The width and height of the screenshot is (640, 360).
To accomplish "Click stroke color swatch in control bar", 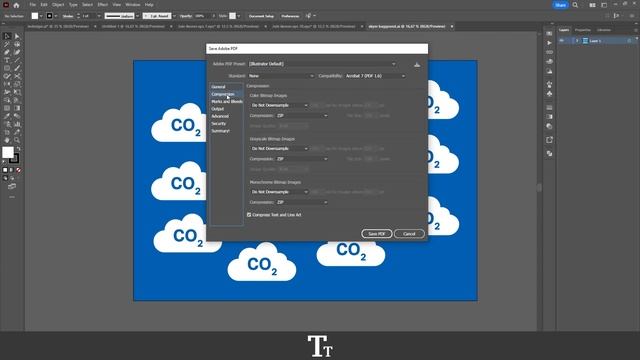I will 49,16.
